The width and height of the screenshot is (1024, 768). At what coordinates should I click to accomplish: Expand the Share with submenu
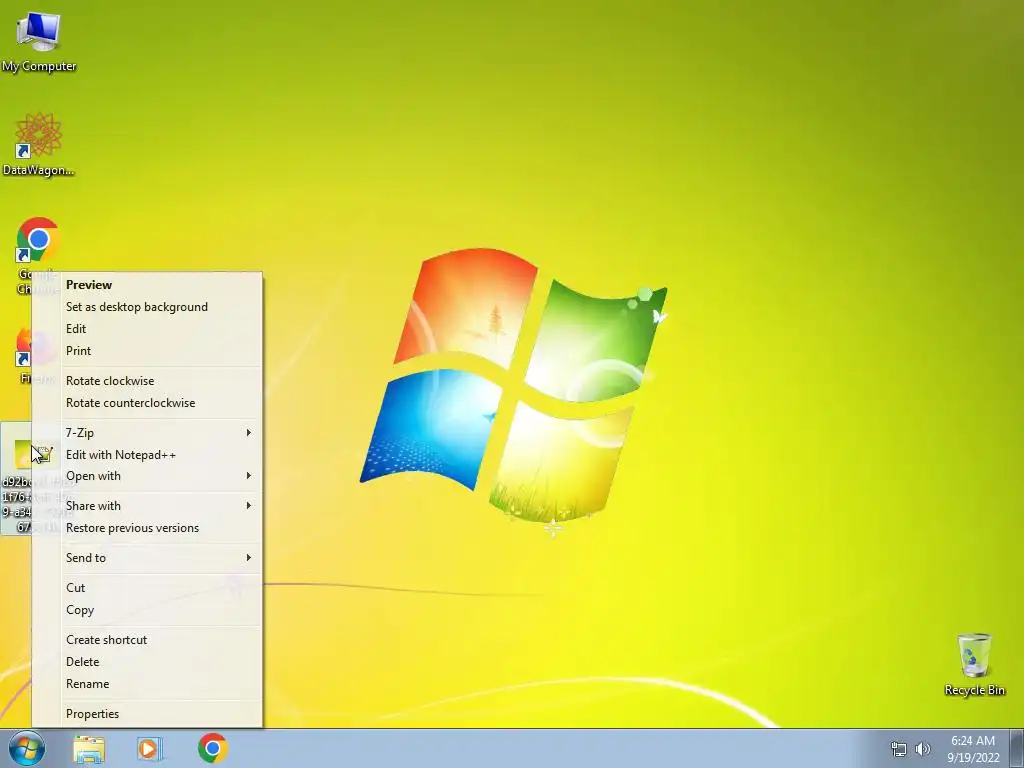147,505
